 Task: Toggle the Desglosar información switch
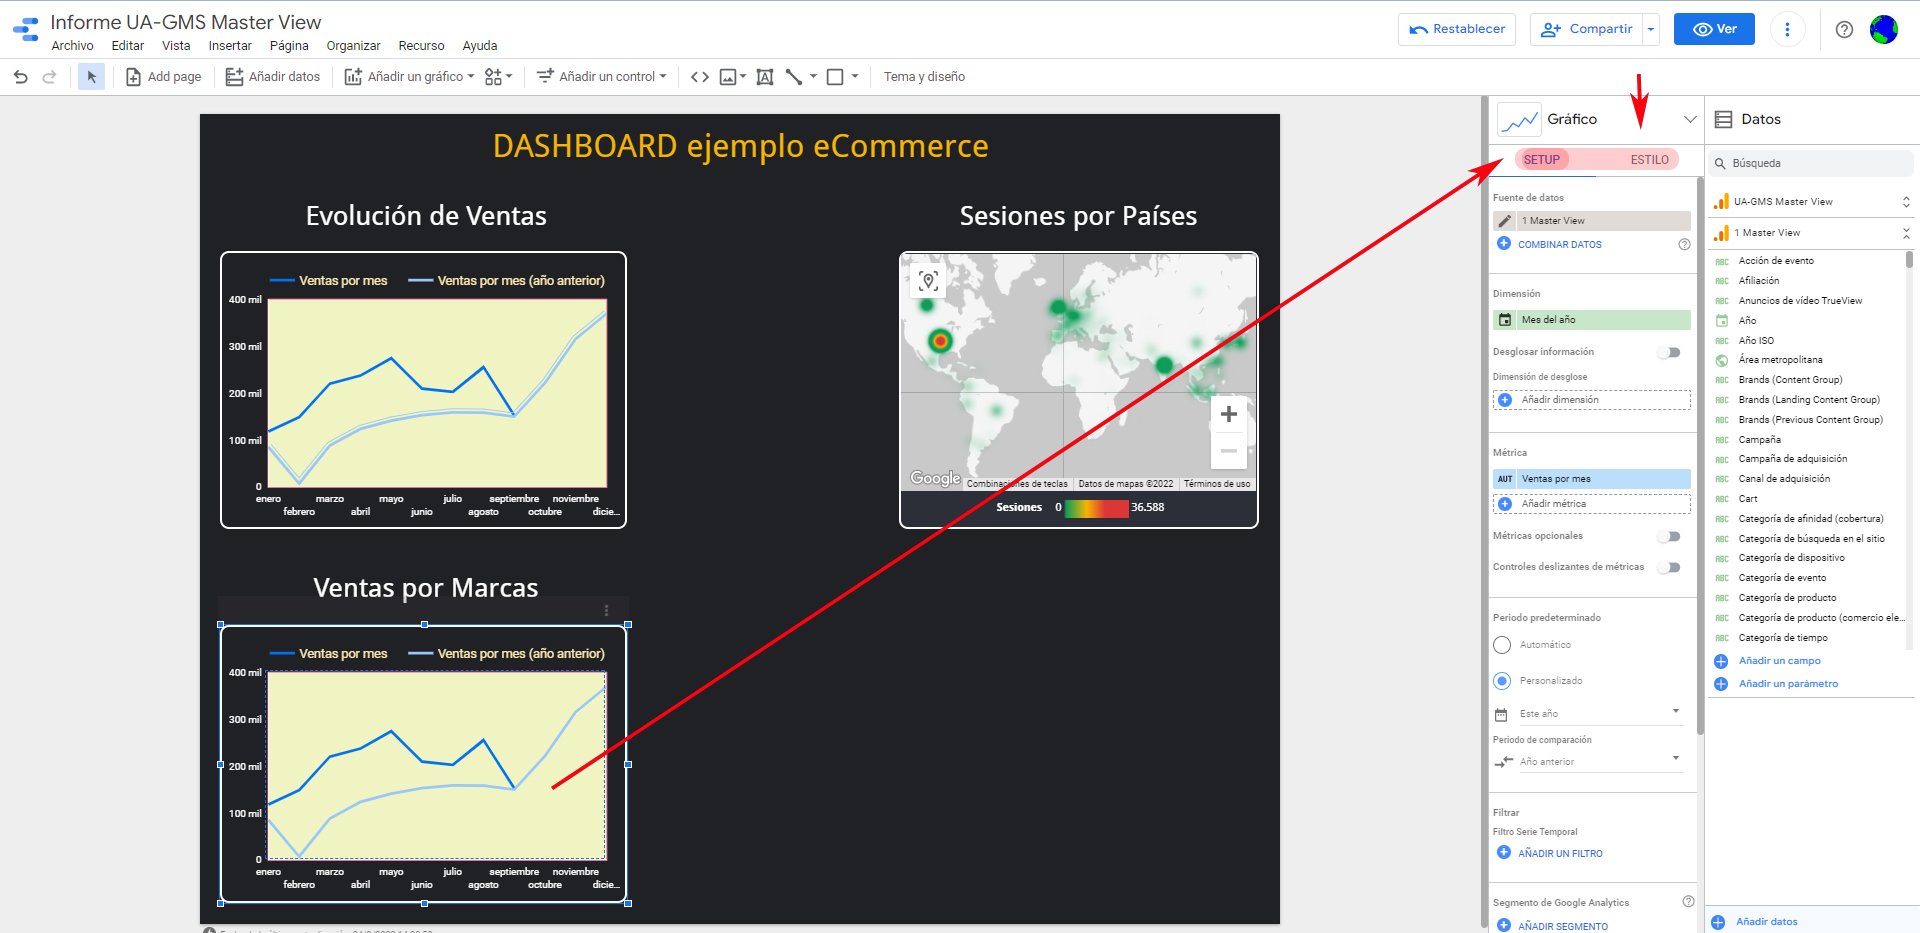1669,352
